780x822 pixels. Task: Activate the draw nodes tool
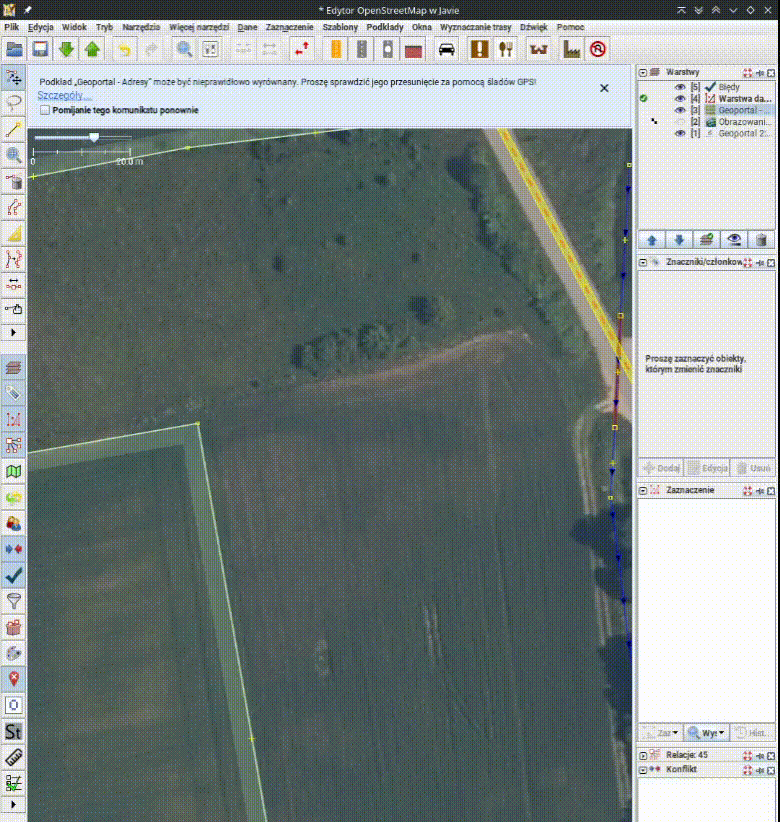click(14, 129)
